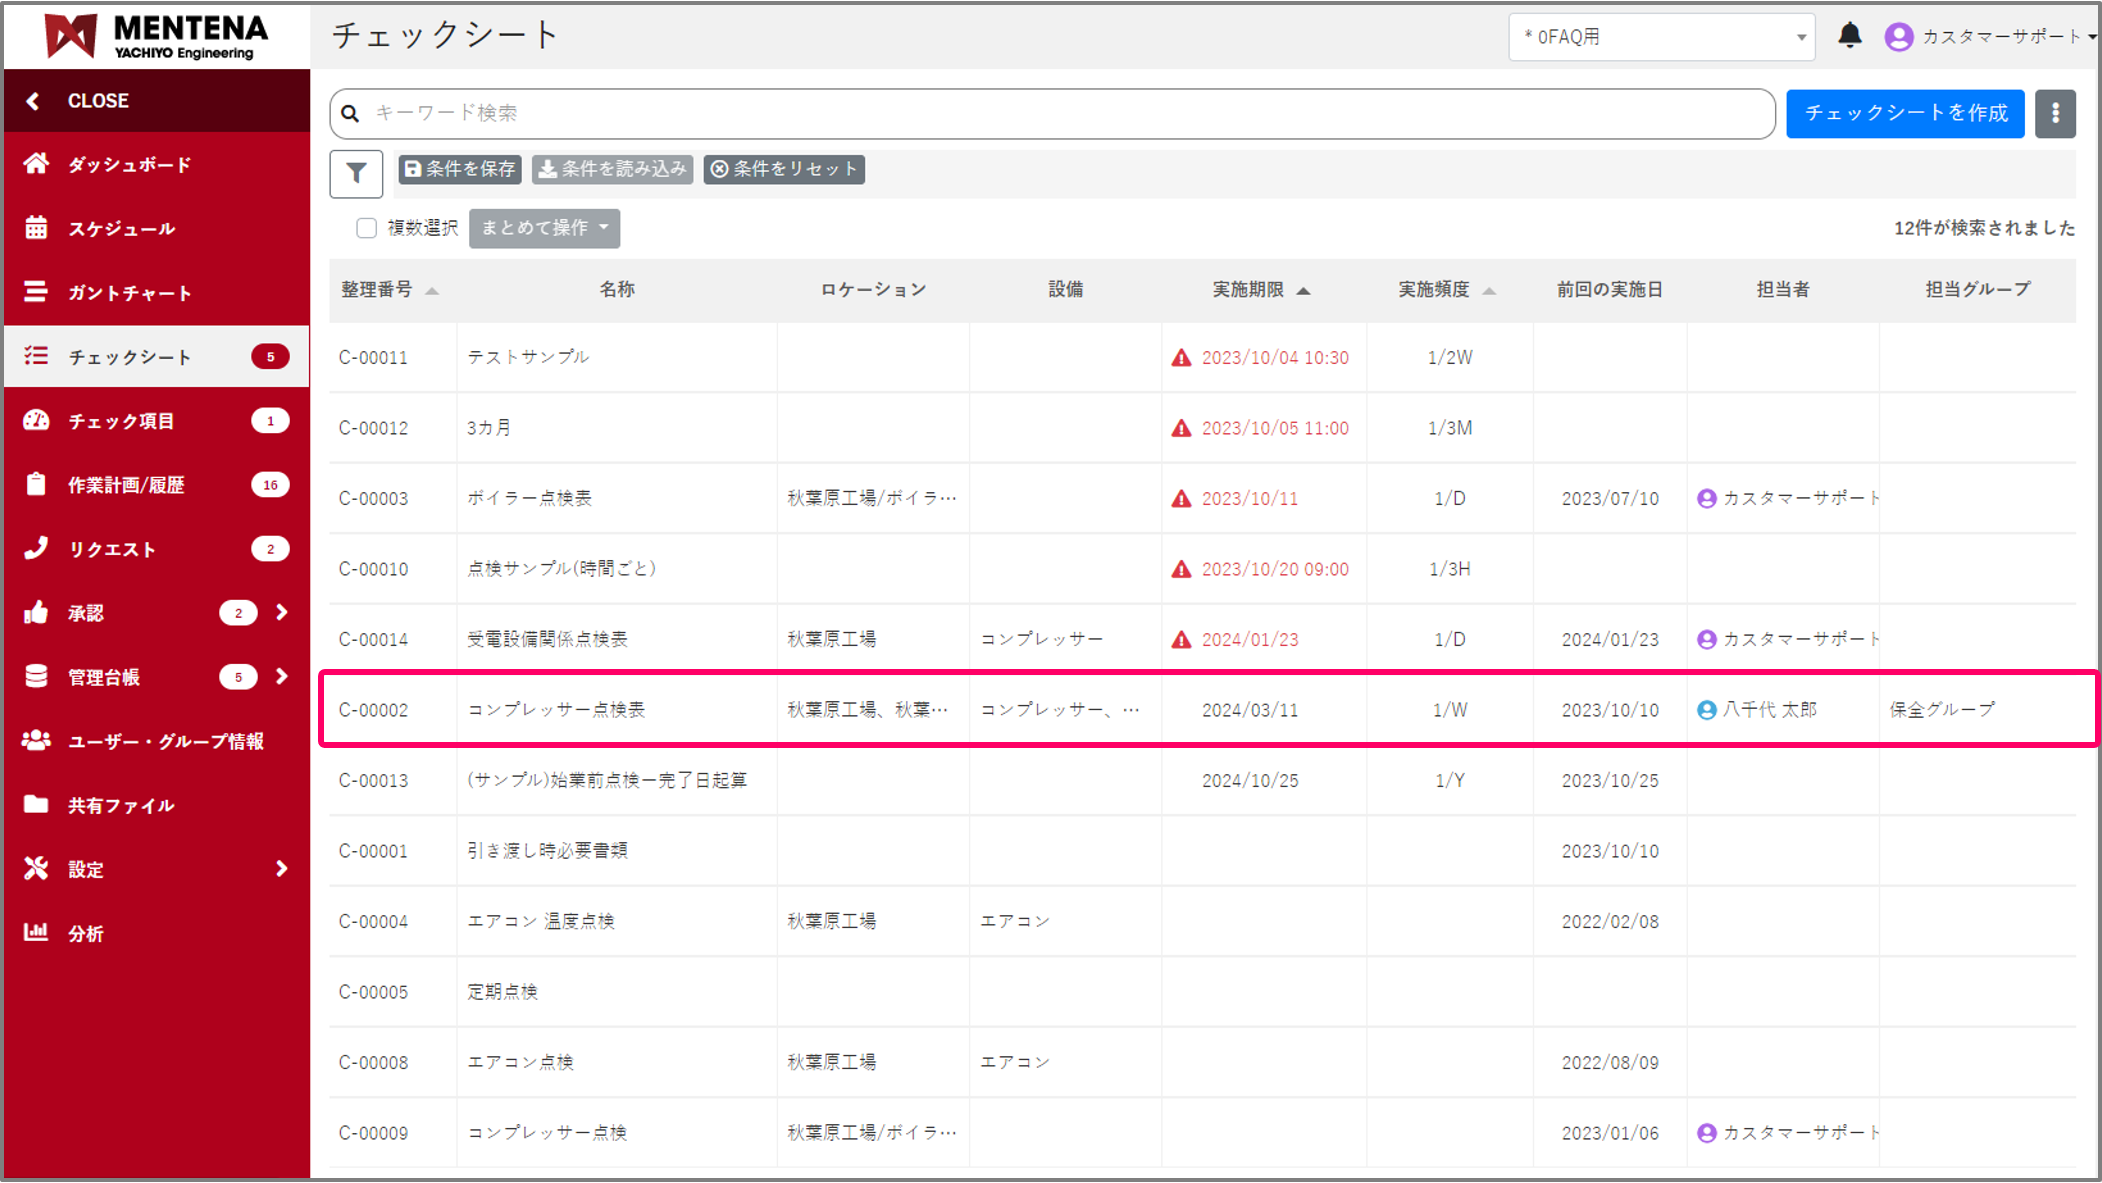The height and width of the screenshot is (1183, 2102).
Task: Click the filter funnel icon
Action: point(356,173)
